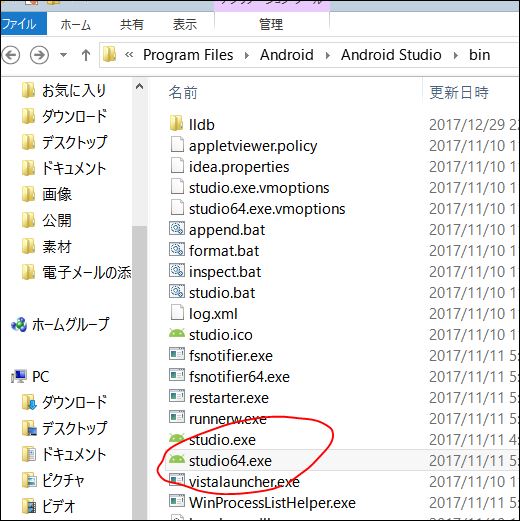Open the recent locations dropdown arrow

tap(63, 55)
